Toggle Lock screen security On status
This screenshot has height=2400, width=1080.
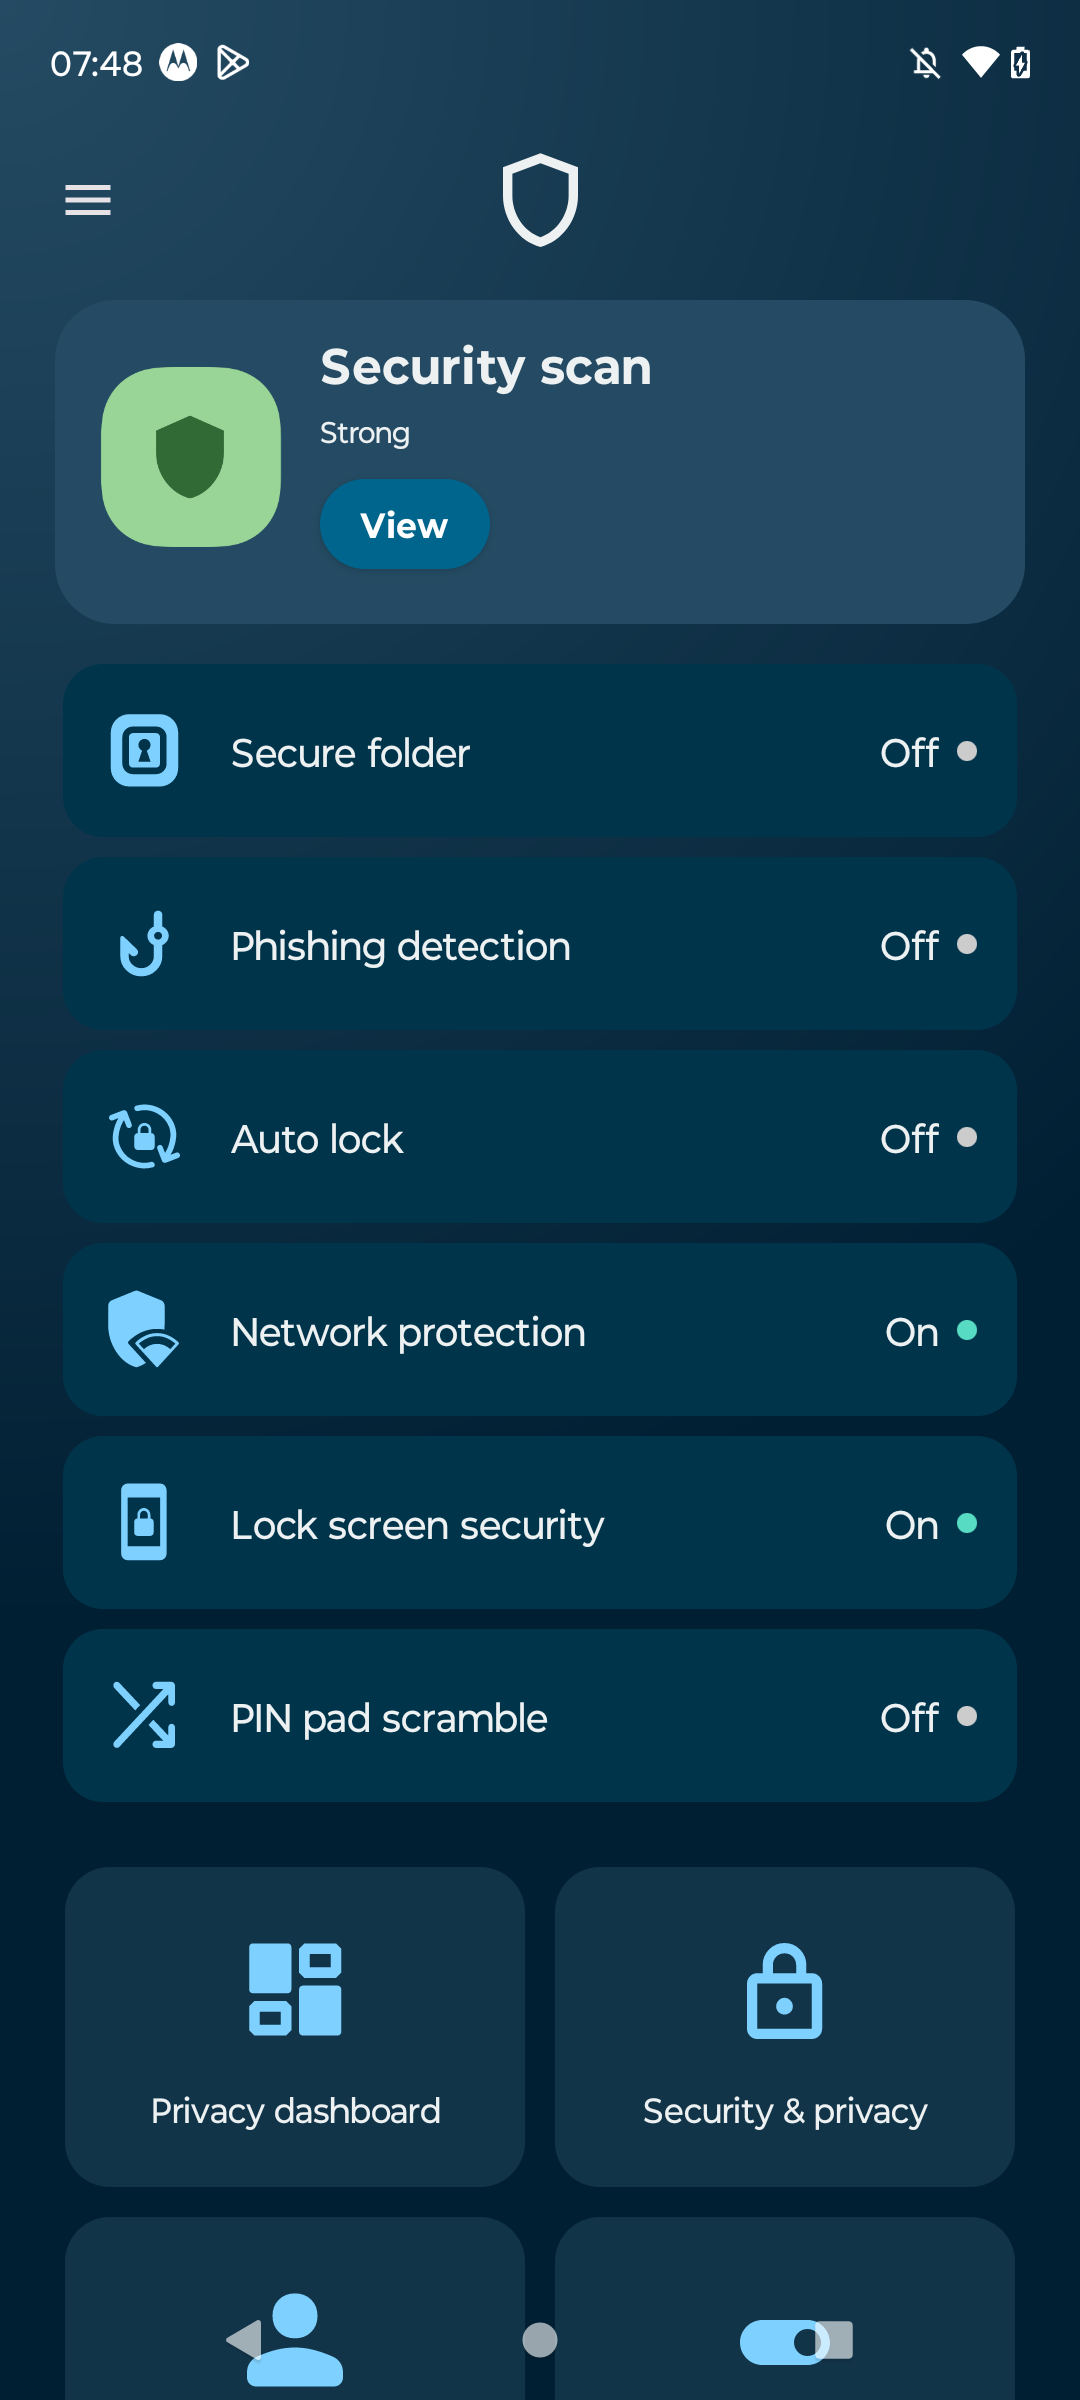tap(931, 1524)
